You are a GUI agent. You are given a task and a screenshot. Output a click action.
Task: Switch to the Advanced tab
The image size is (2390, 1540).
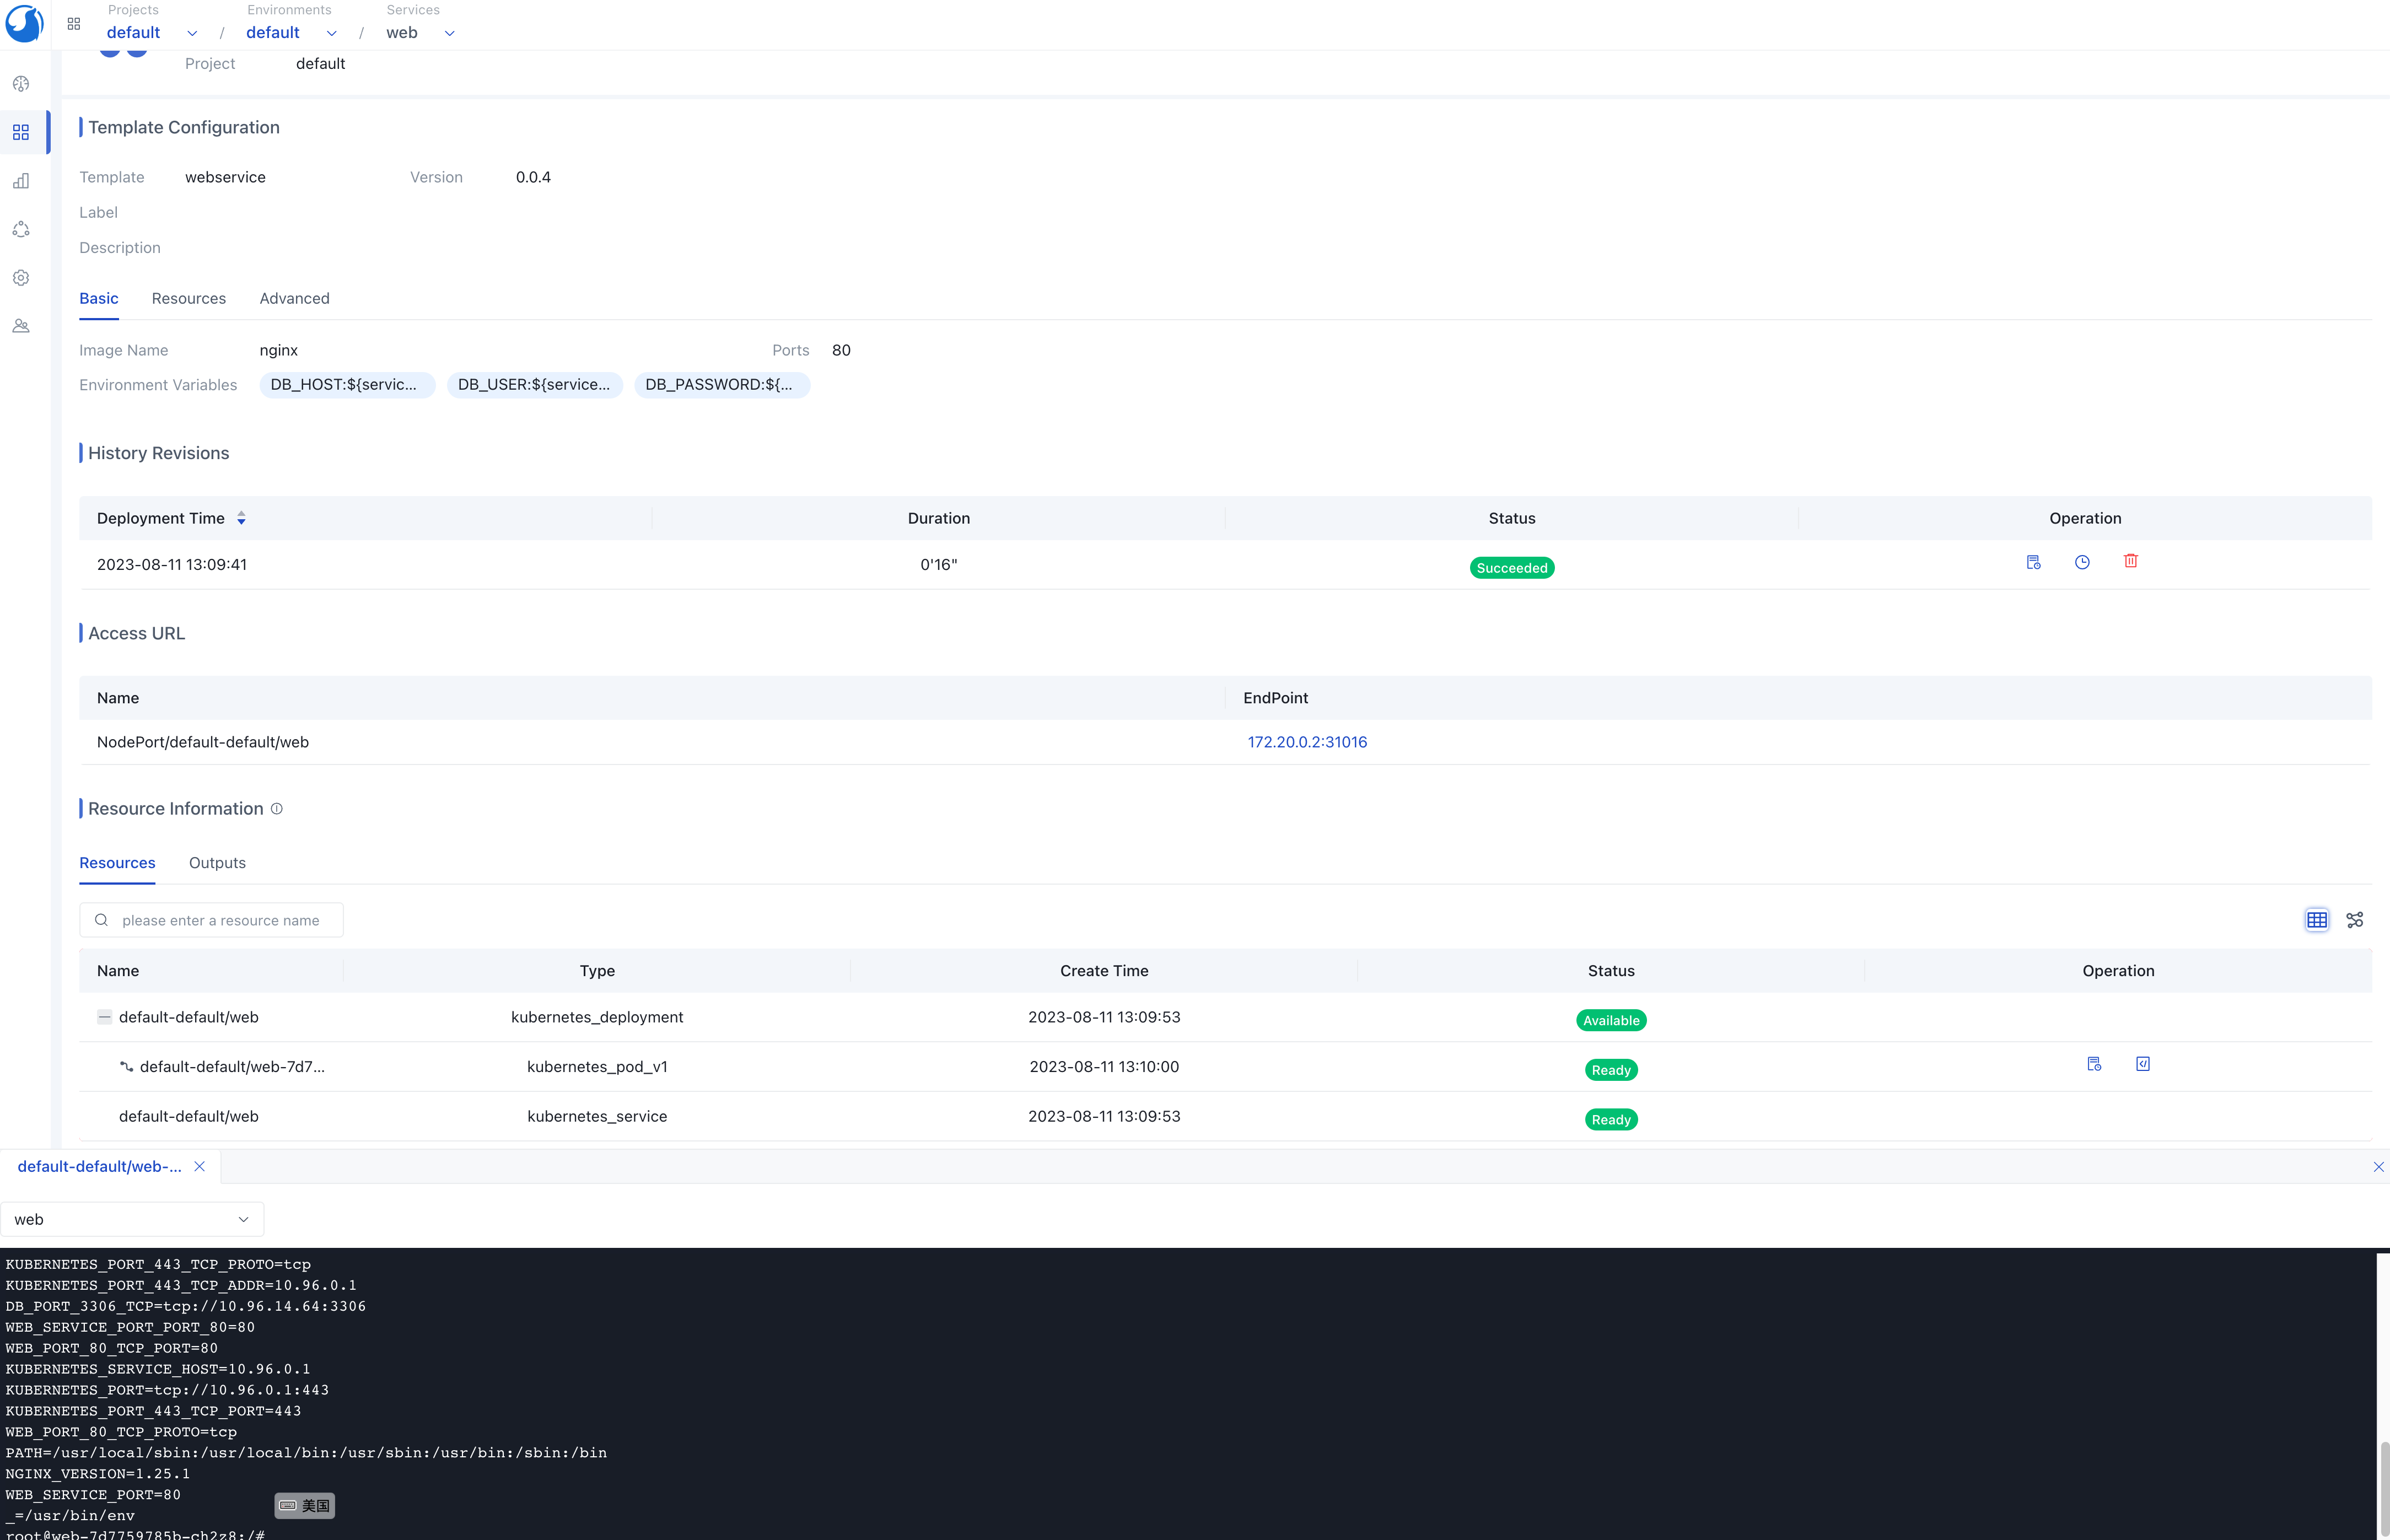pyautogui.click(x=294, y=298)
